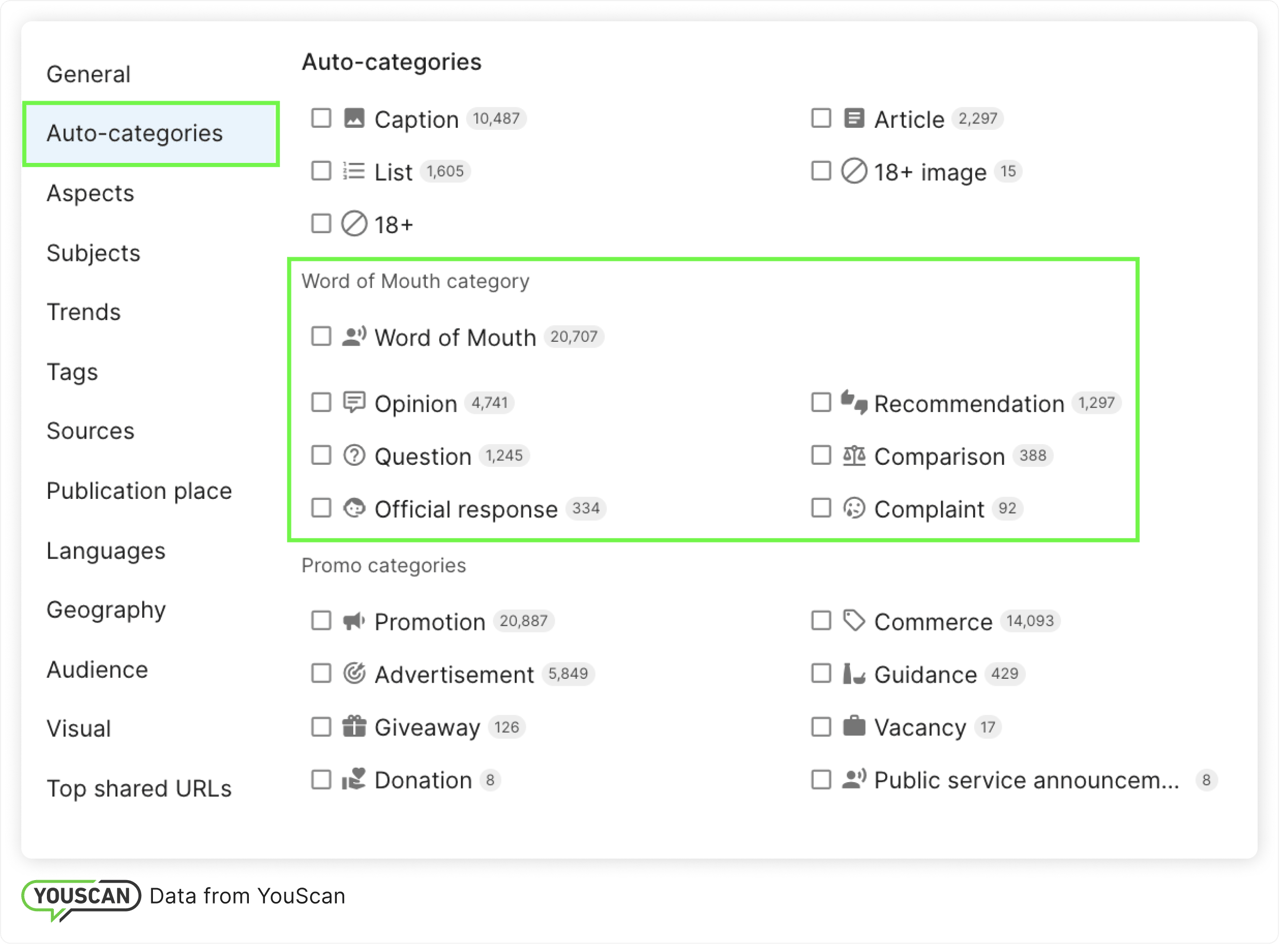Screen dimensions: 1280x944
Task: Open the Geography section
Action: click(106, 610)
